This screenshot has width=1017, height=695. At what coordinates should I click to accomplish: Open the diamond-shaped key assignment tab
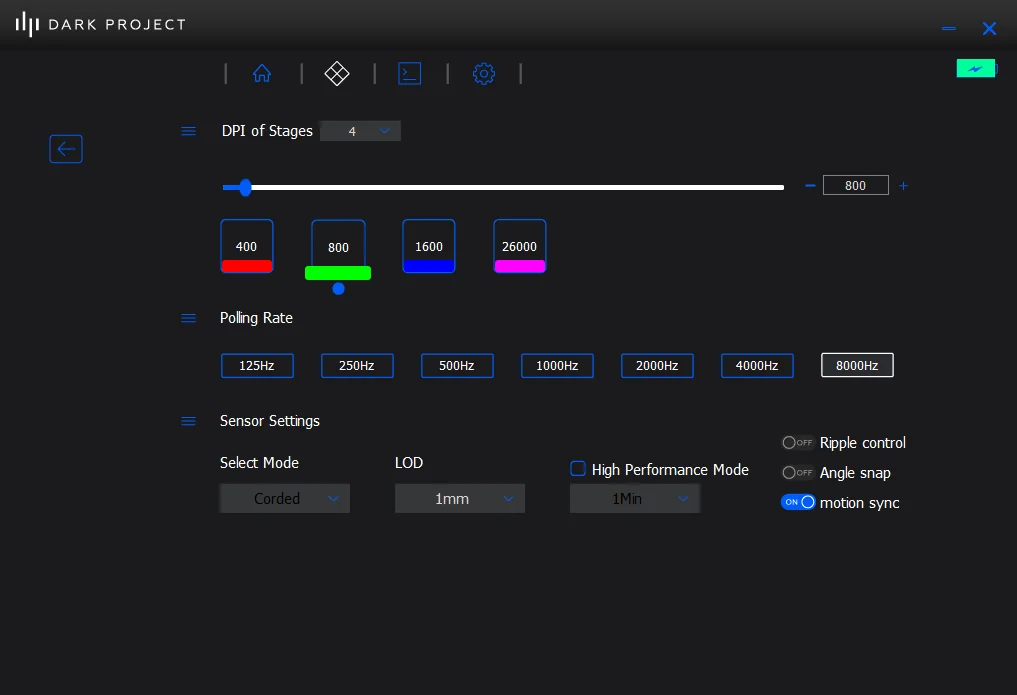coord(337,73)
